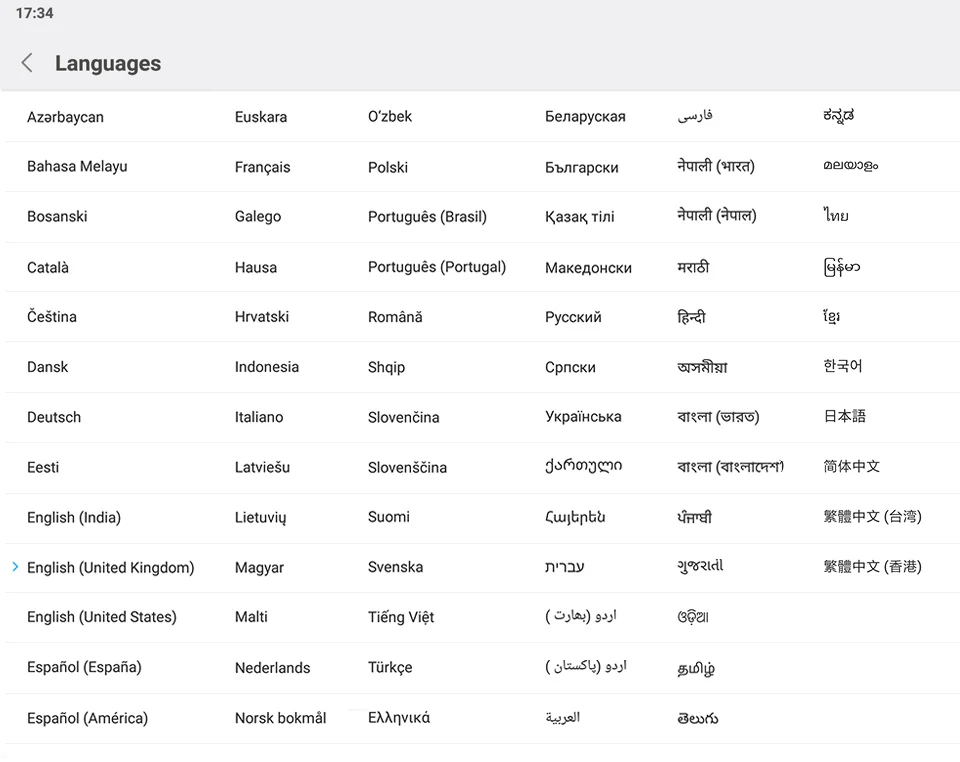This screenshot has height=762, width=960.
Task: Click the selected-language chevron beside English (United Kingdom)
Action: click(x=15, y=567)
